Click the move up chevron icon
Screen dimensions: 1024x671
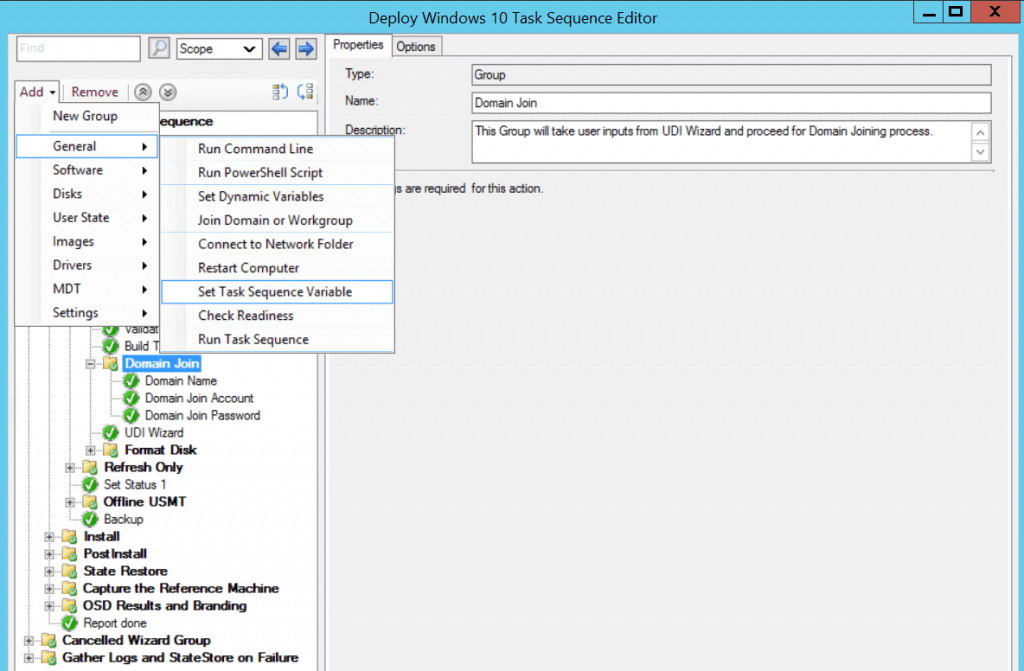tap(143, 92)
